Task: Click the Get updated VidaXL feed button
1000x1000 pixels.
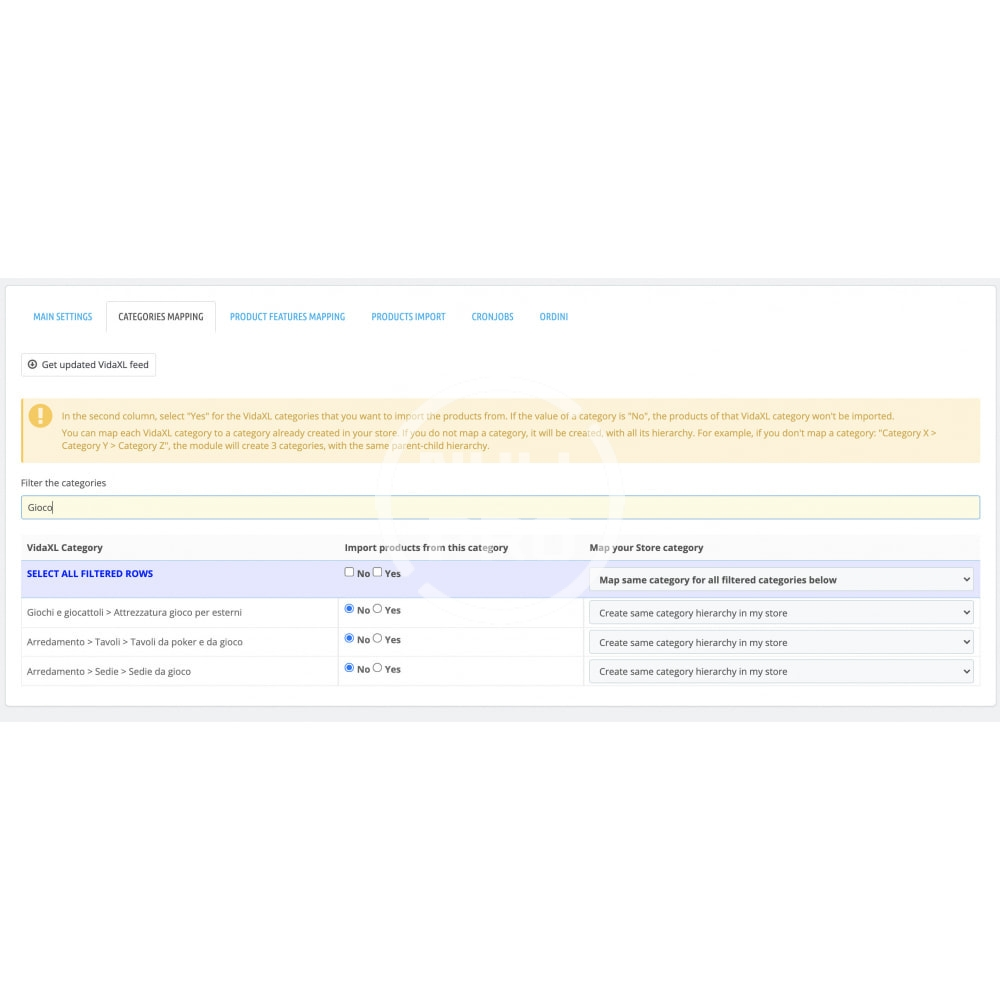Action: point(88,365)
